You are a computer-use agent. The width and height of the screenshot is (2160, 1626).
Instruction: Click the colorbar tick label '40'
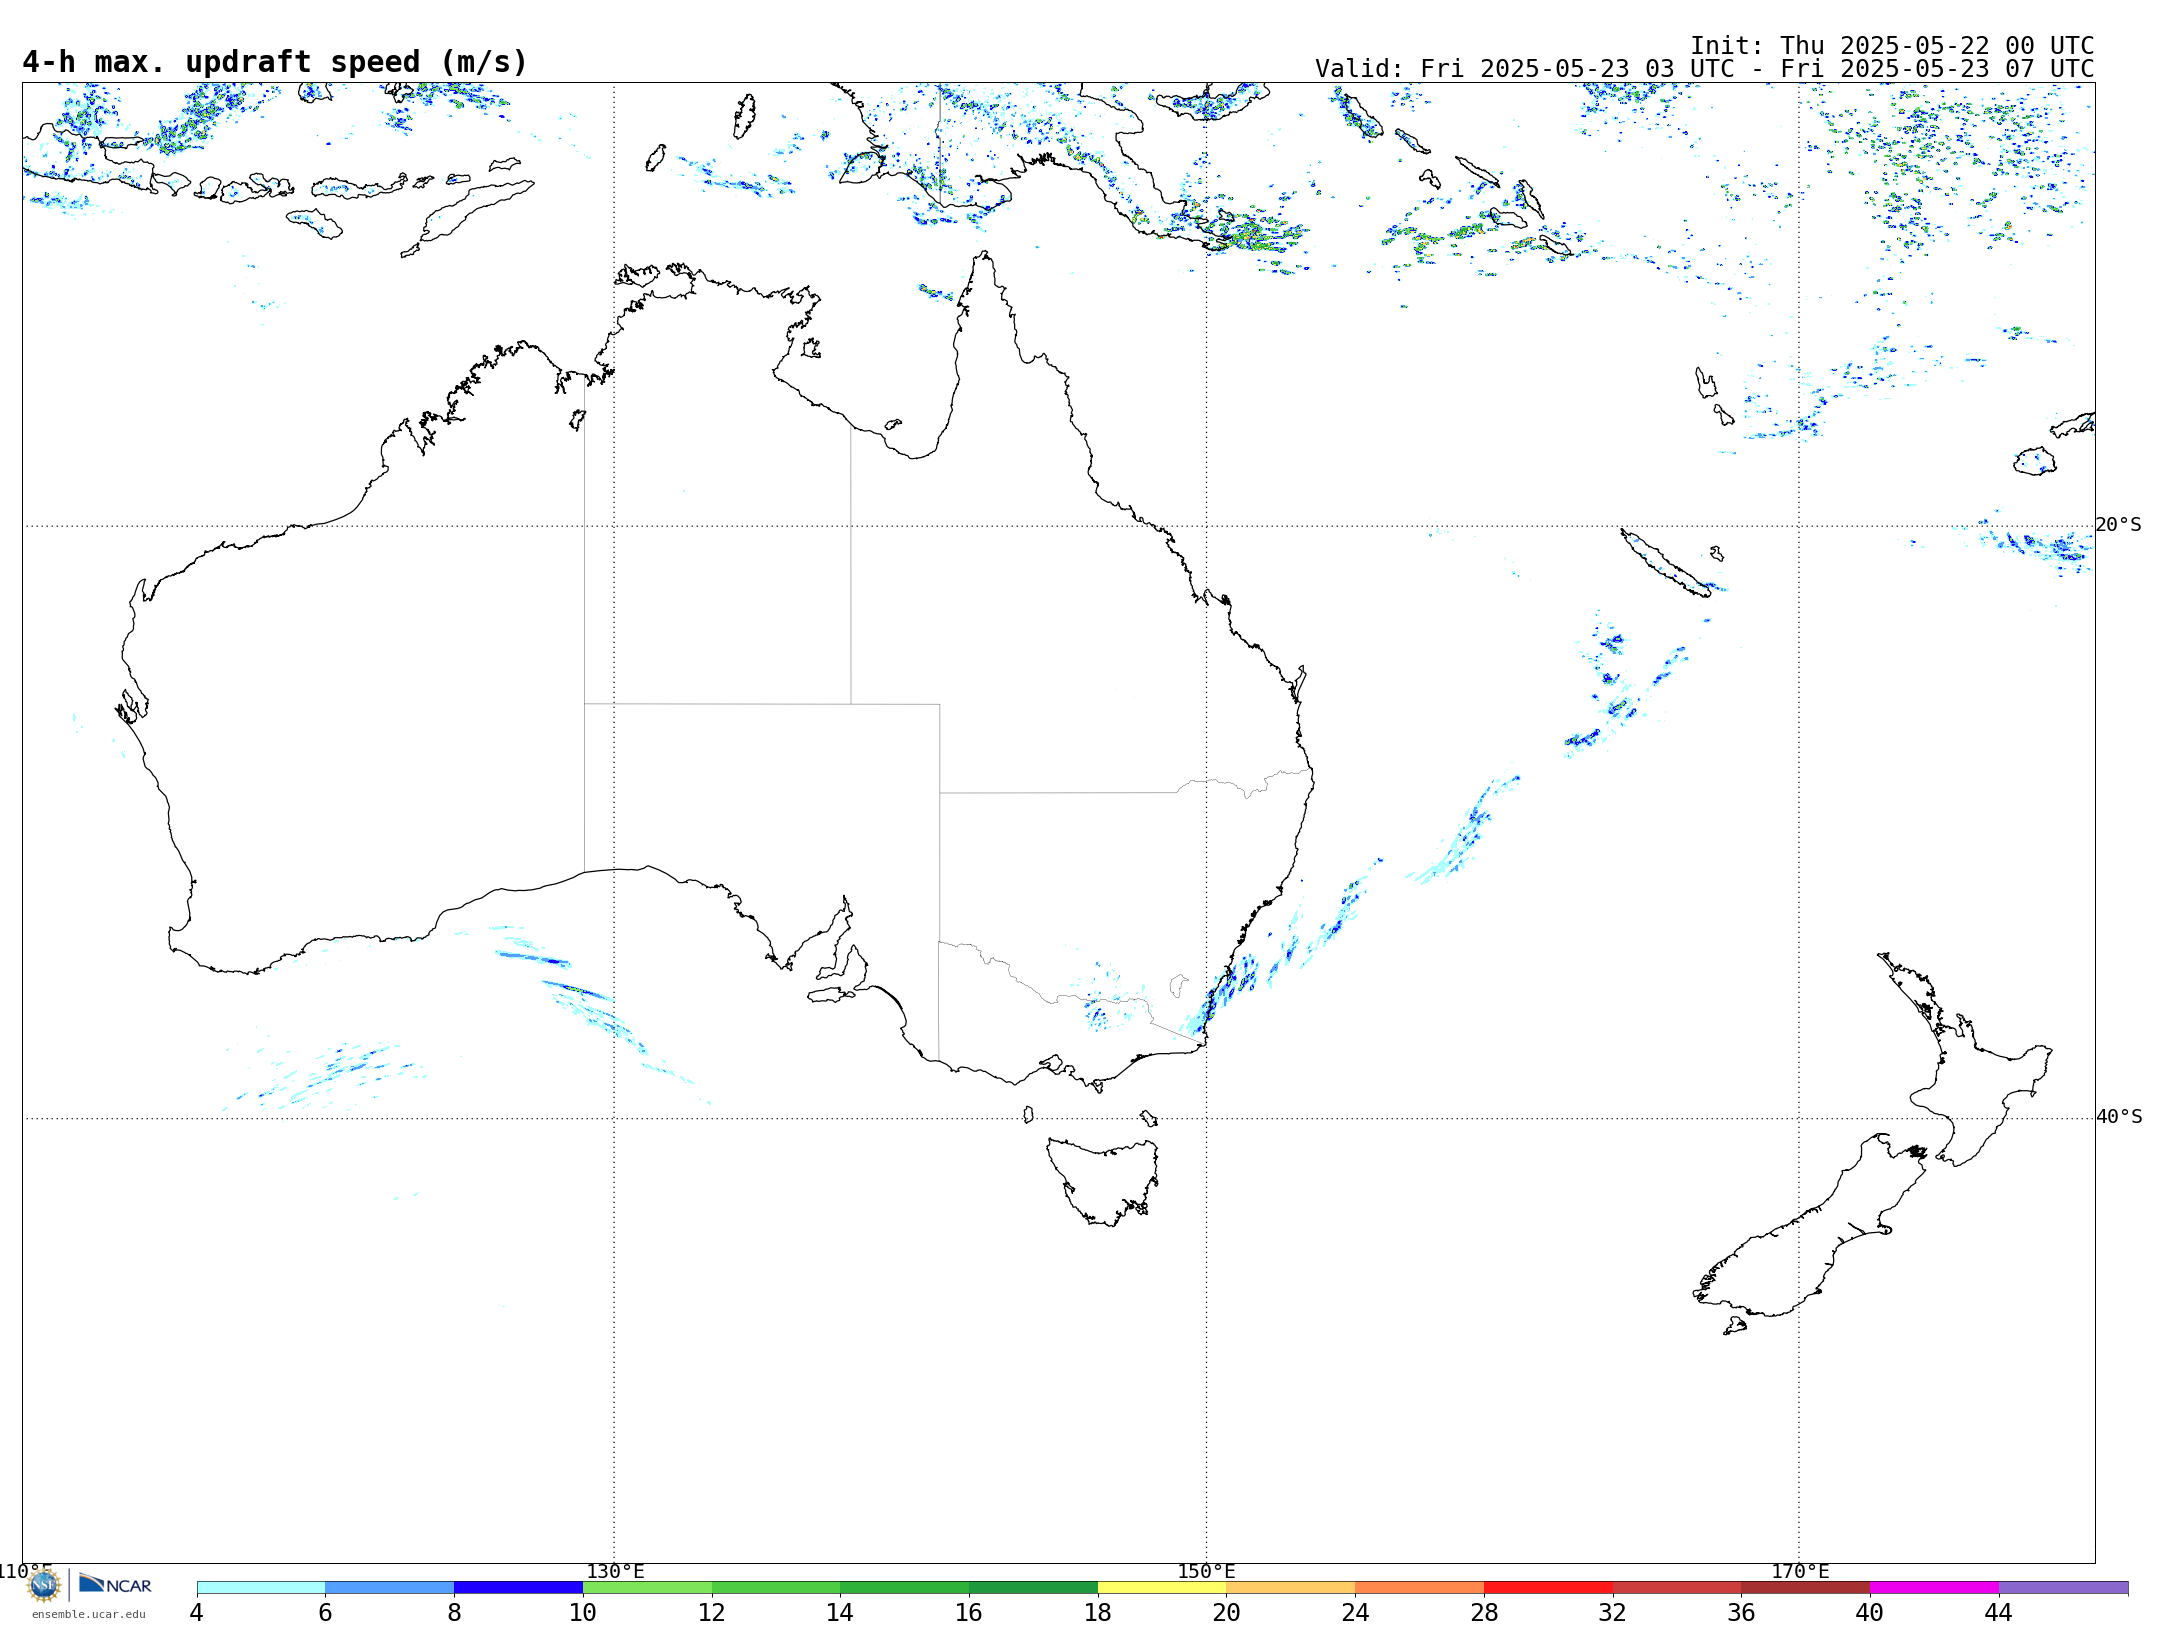tap(1870, 1613)
